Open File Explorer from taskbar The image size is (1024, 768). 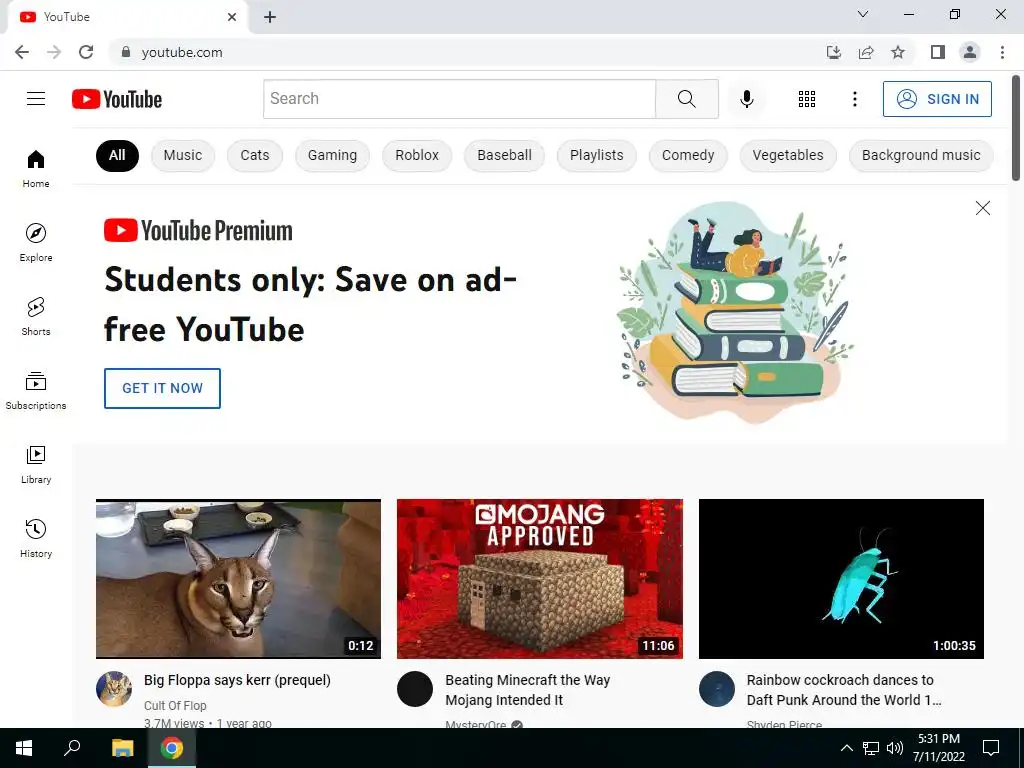(x=122, y=748)
